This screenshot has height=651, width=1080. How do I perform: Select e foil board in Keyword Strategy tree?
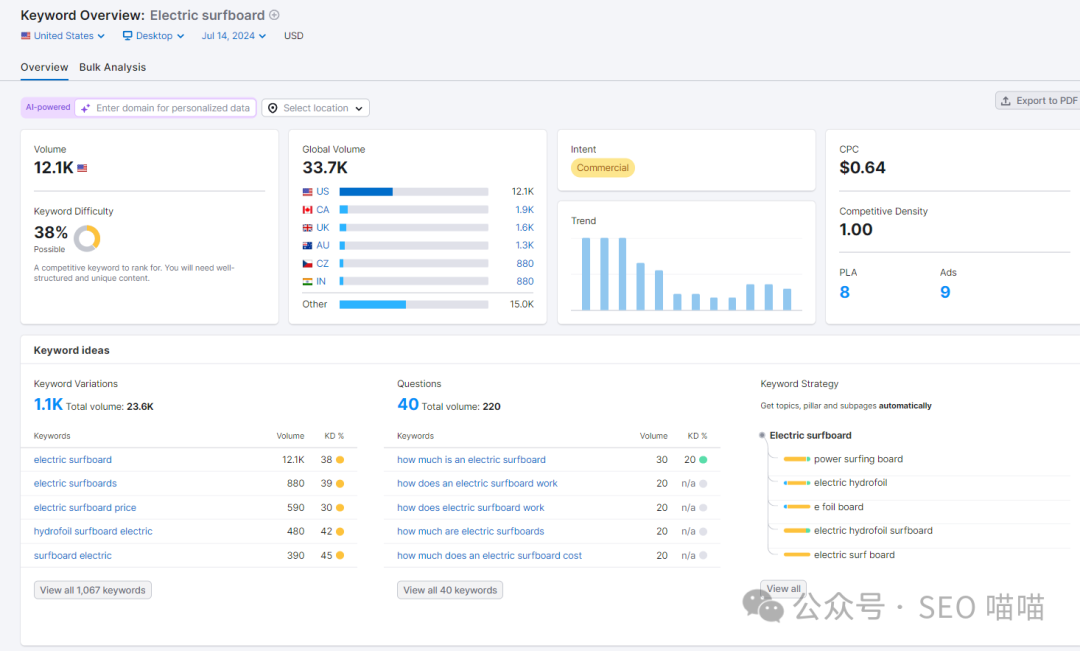point(838,507)
